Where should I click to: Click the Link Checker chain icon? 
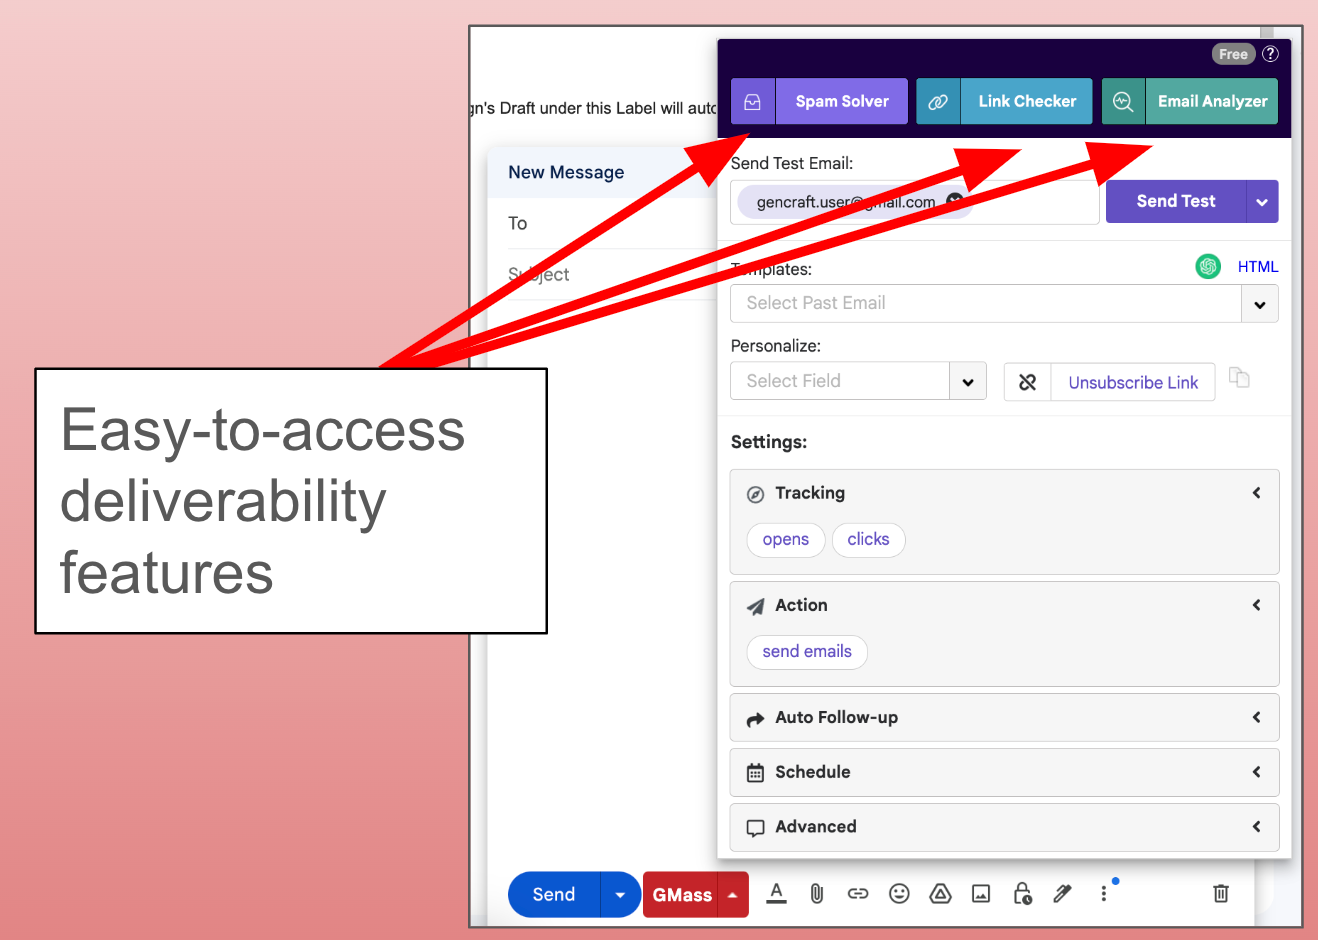pos(938,101)
